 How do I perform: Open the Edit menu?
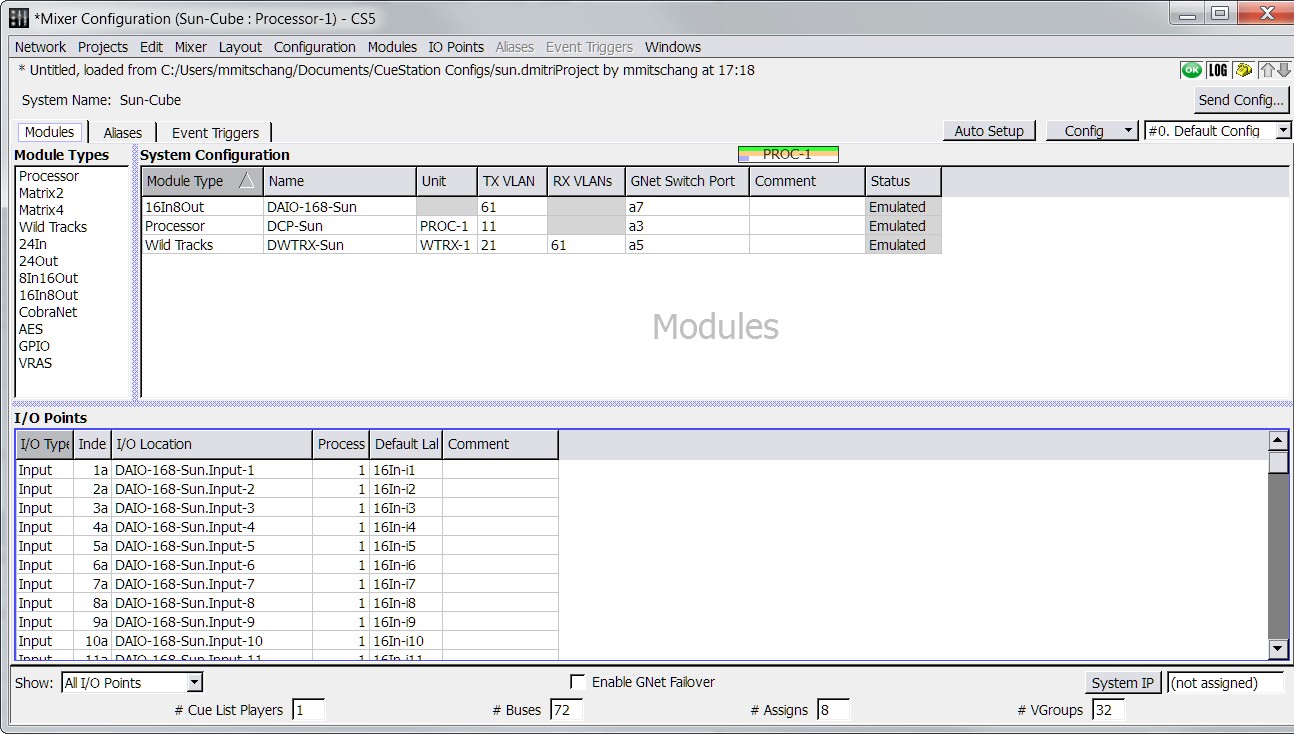(x=151, y=47)
